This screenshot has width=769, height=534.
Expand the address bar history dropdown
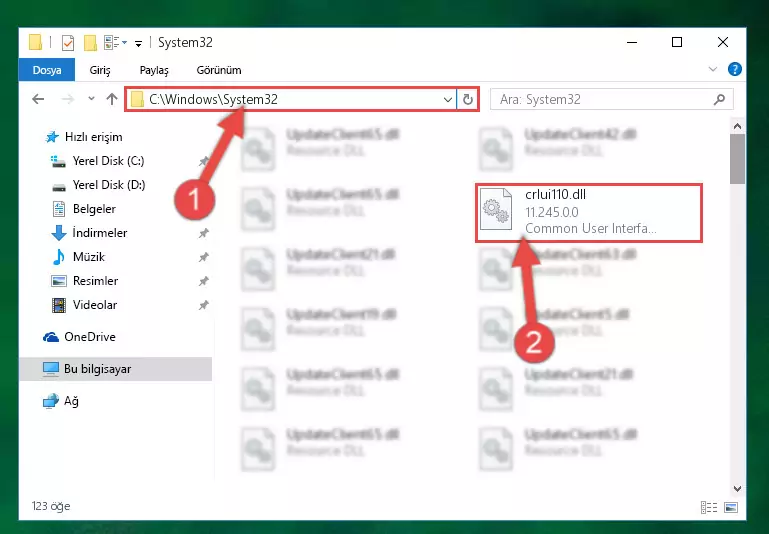(447, 100)
